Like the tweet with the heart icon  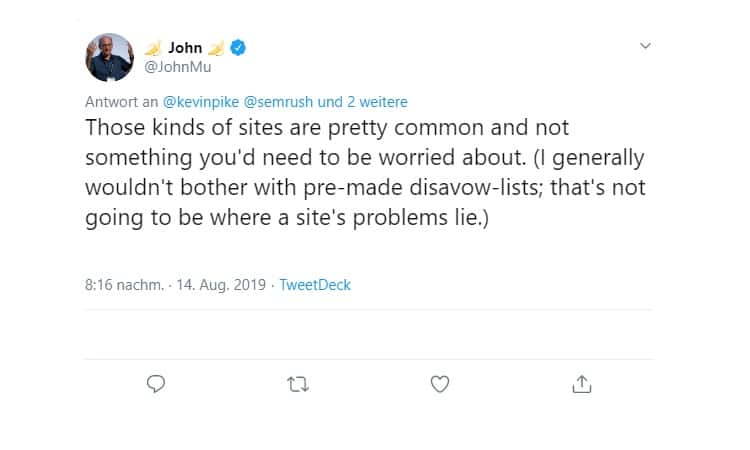(x=440, y=384)
